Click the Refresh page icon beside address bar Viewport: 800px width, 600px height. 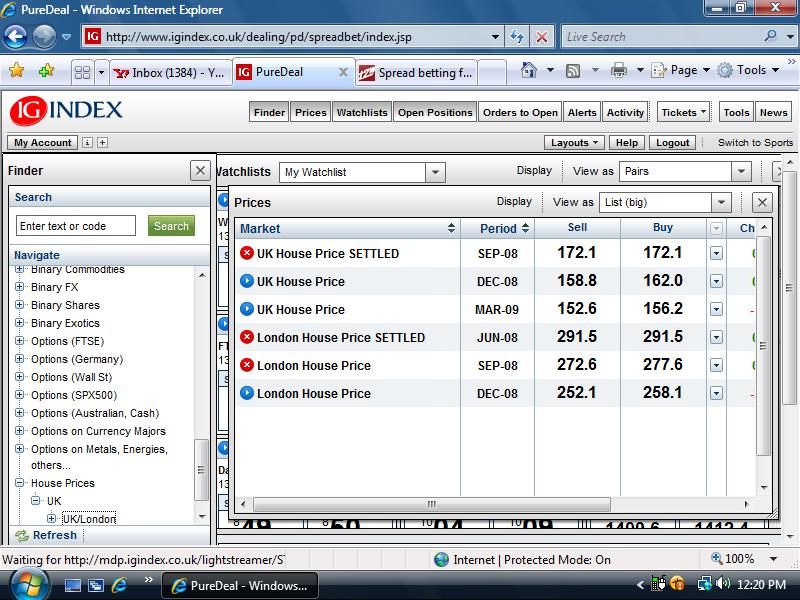517,37
